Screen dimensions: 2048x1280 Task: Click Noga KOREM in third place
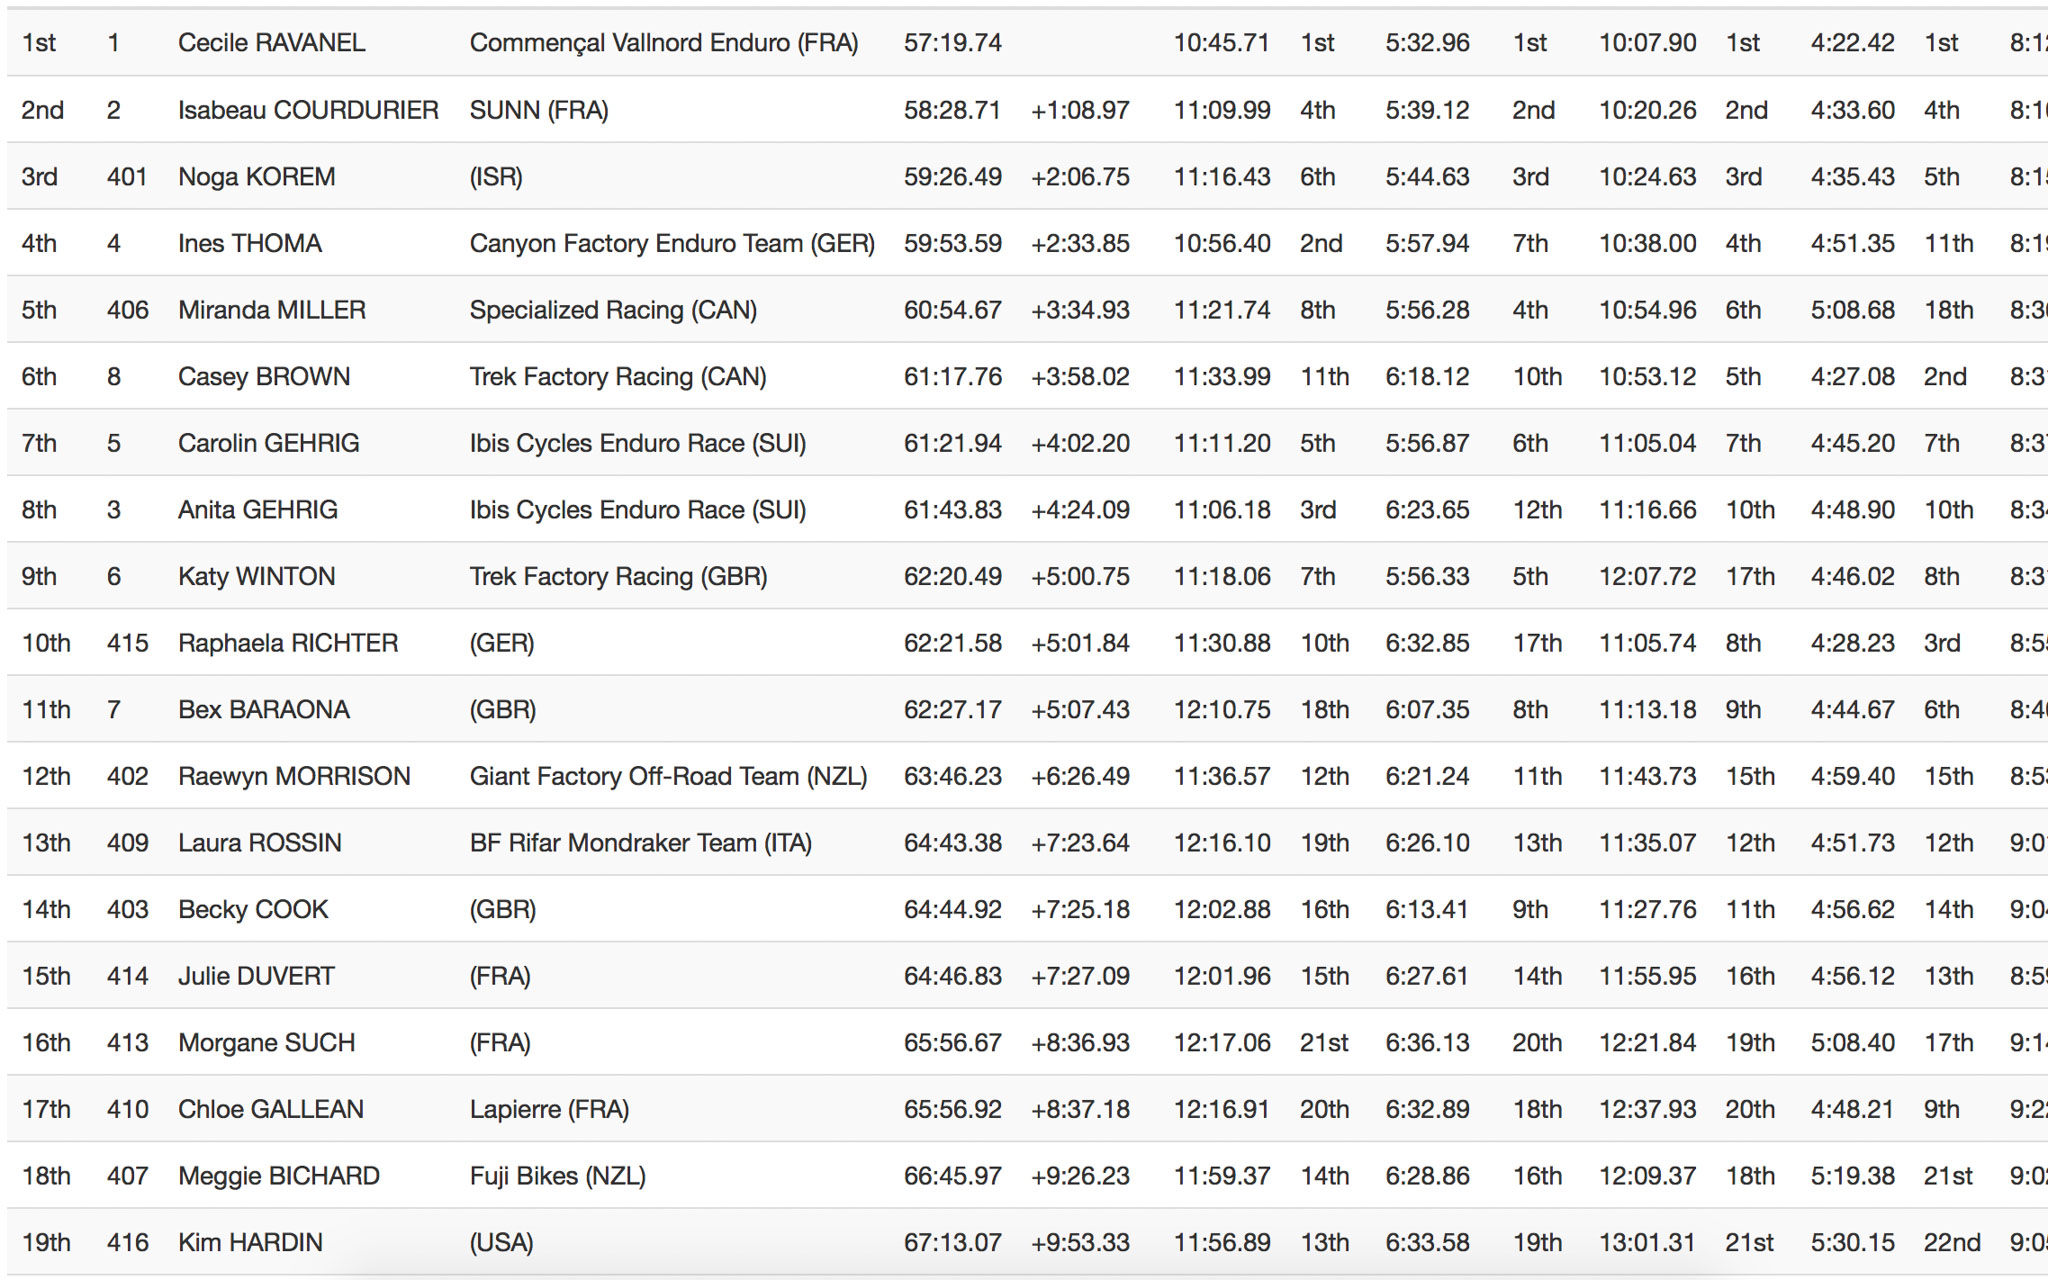[x=256, y=177]
